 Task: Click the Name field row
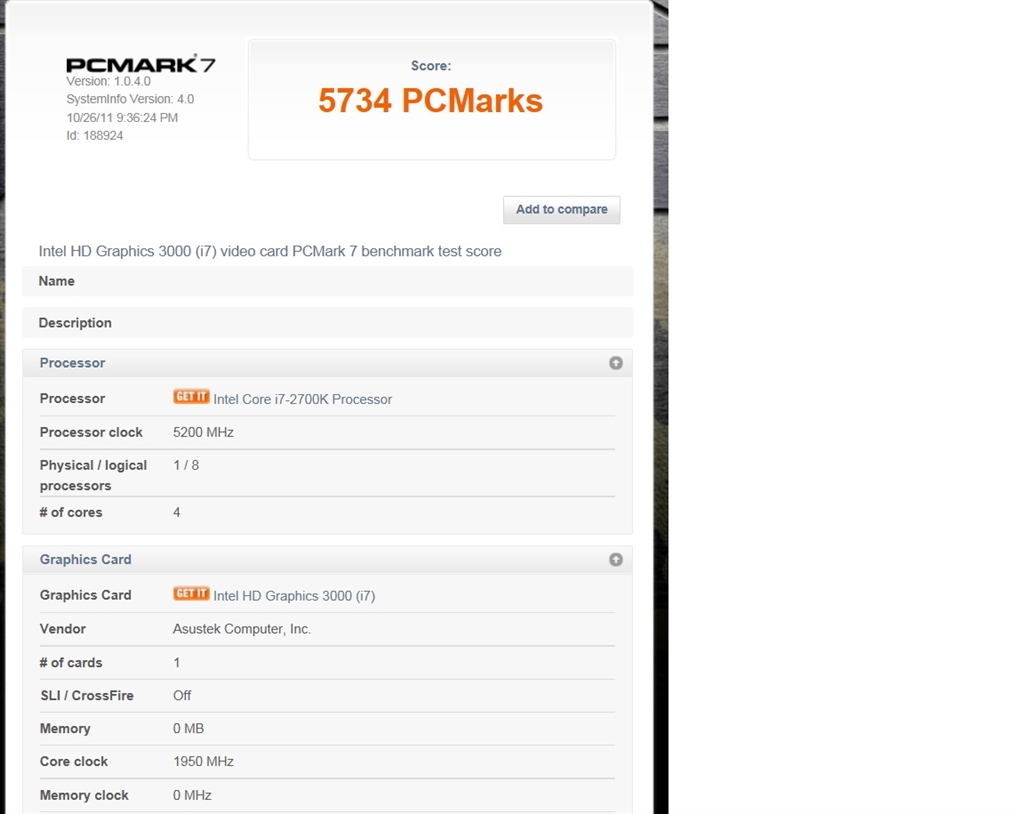[327, 281]
